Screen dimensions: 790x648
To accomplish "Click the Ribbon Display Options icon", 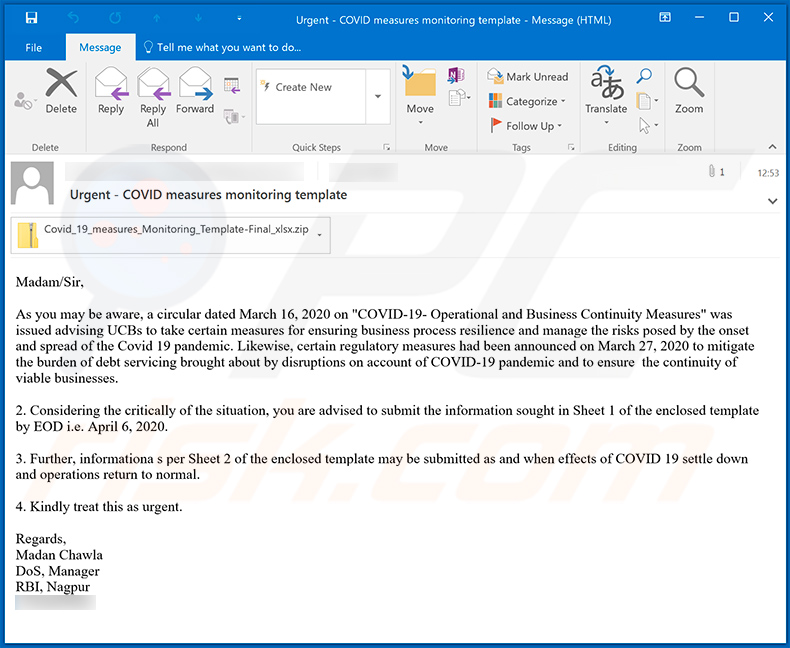I will (x=665, y=18).
